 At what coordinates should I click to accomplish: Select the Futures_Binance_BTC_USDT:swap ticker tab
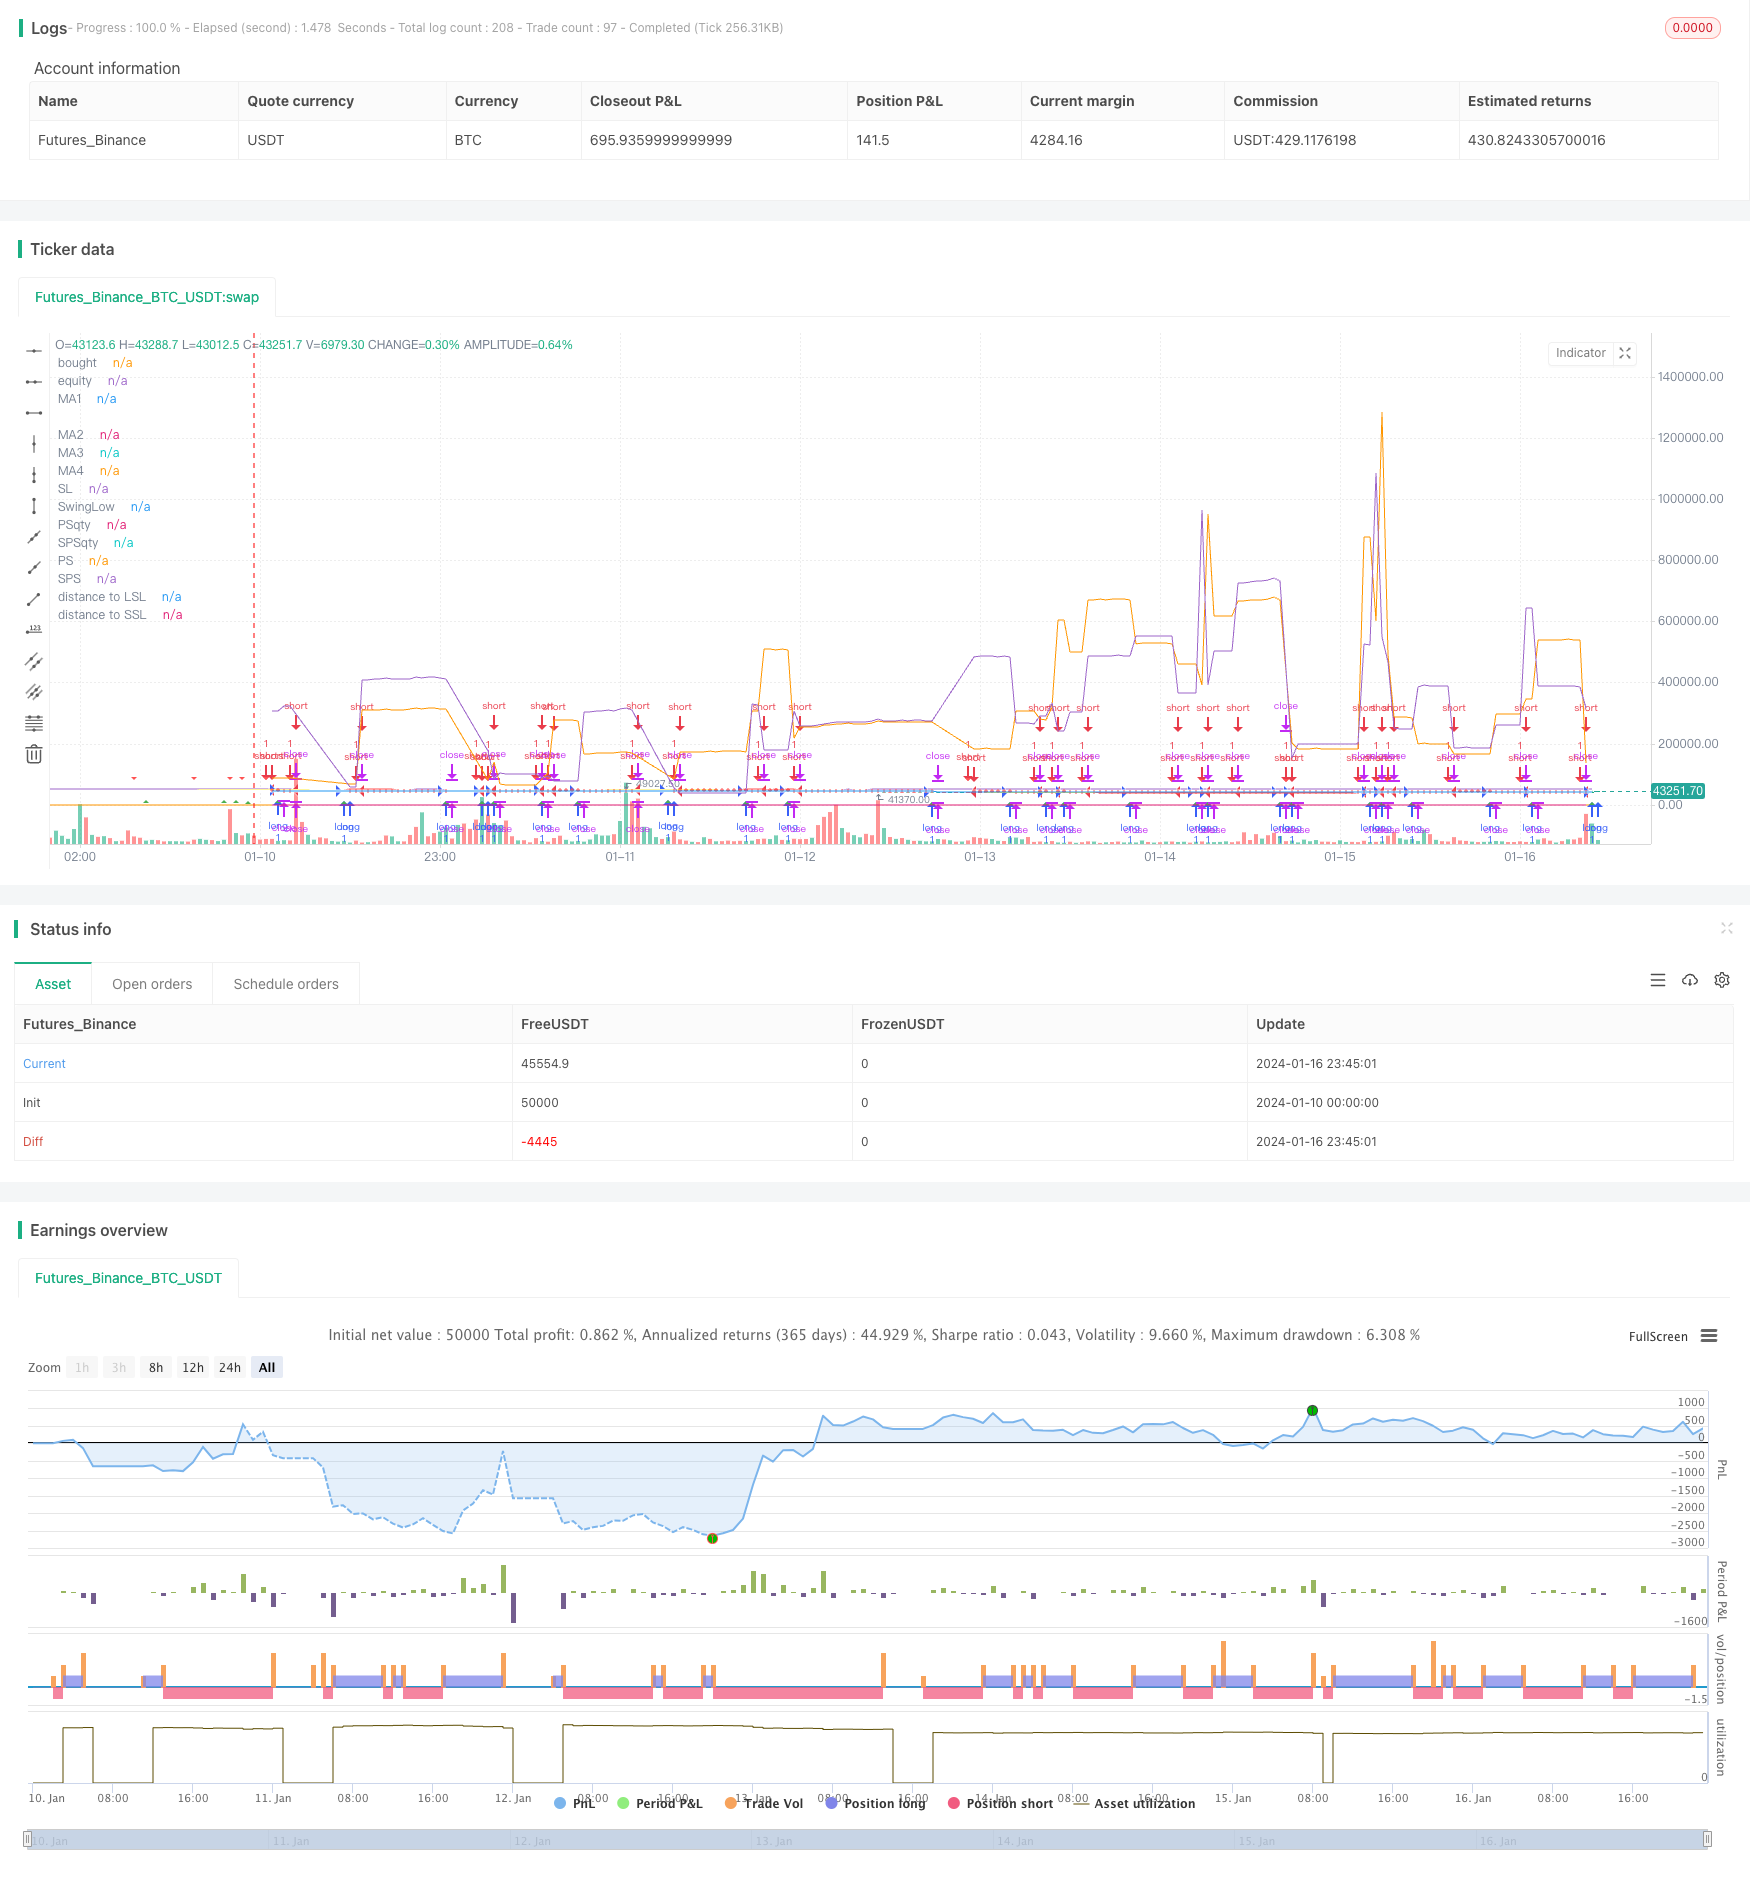click(x=147, y=297)
